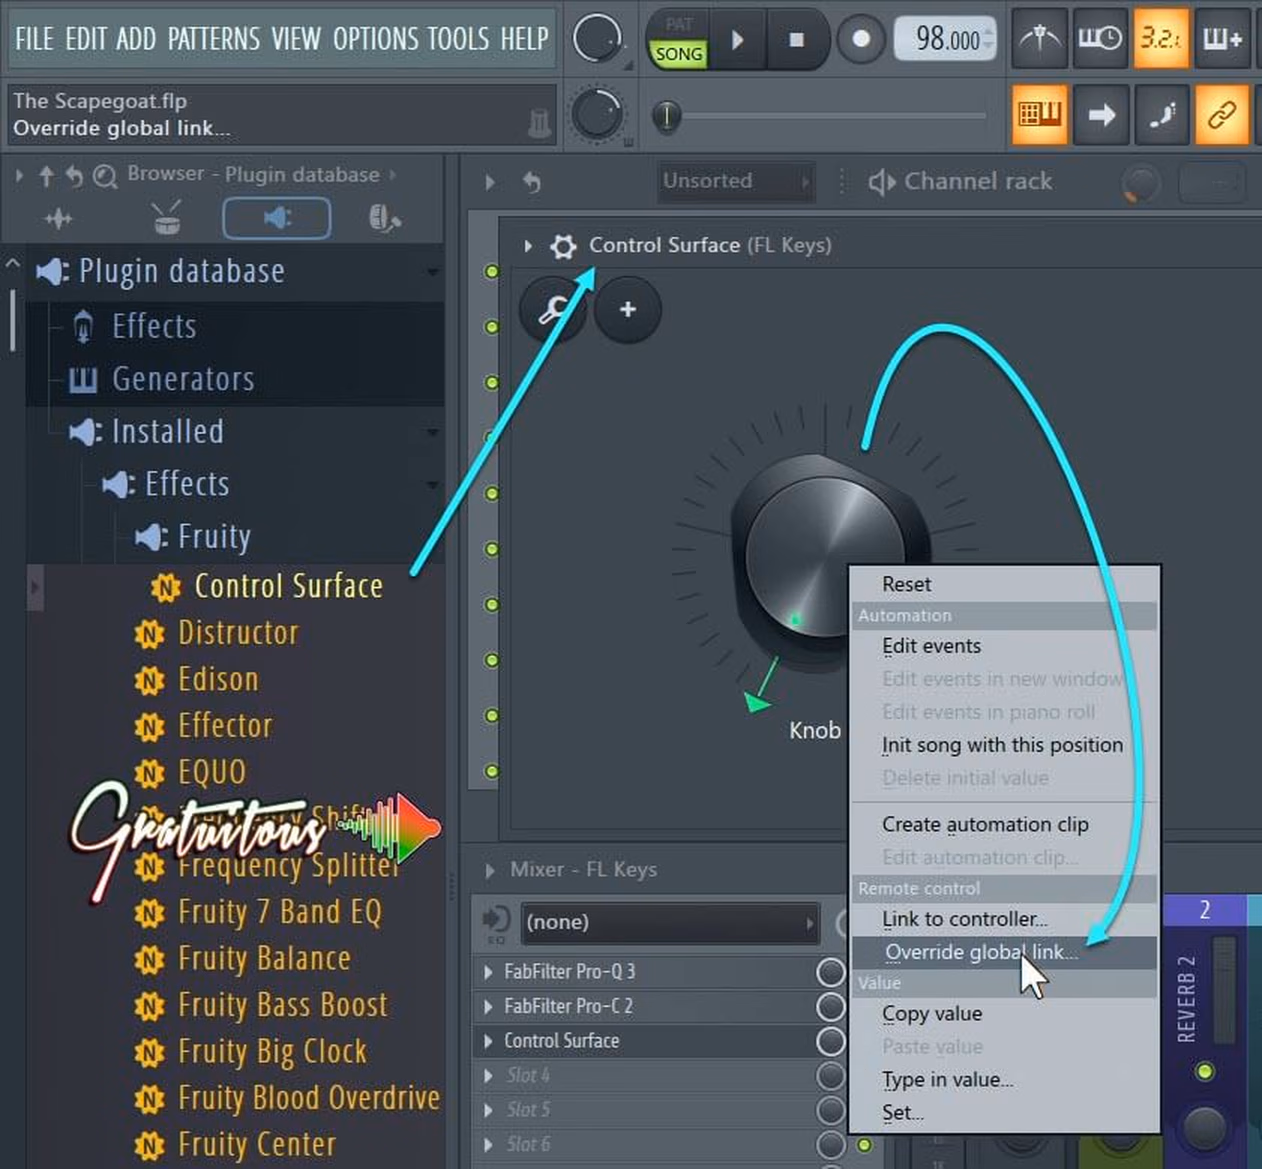Choose Override global link...
This screenshot has height=1169, width=1262.
(1004, 952)
